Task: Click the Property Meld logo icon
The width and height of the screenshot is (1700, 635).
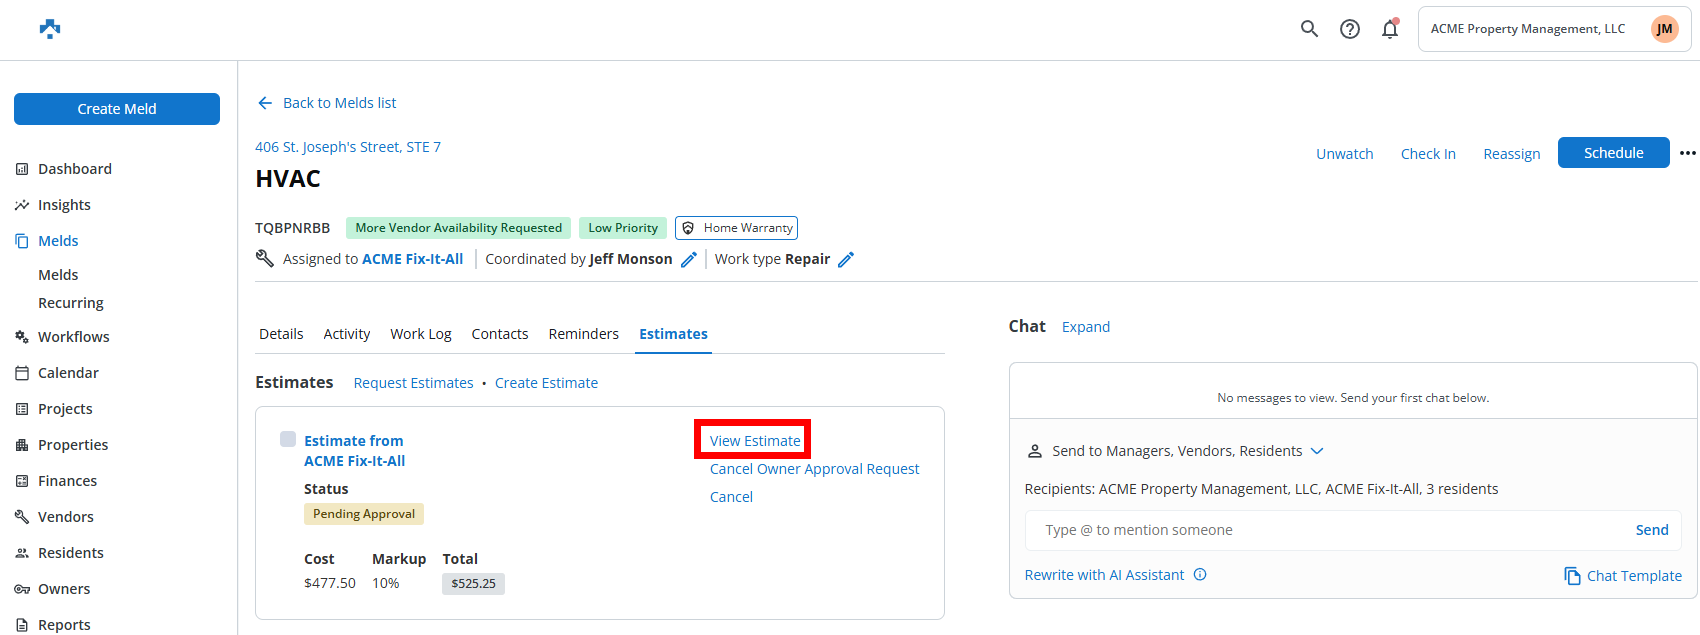Action: [x=50, y=29]
